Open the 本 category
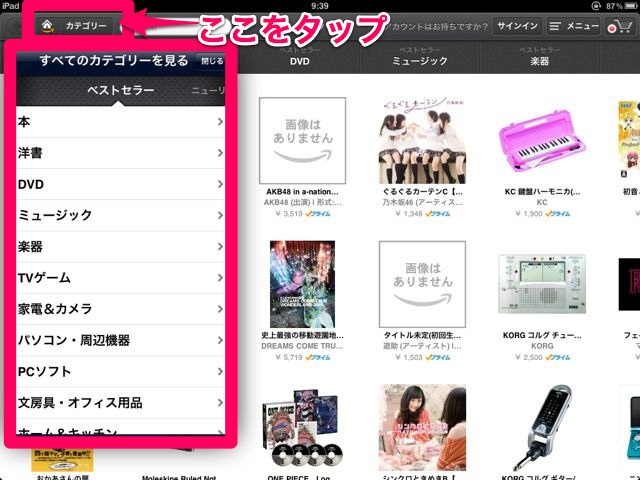Viewport: 640px width, 480px height. pyautogui.click(x=120, y=122)
